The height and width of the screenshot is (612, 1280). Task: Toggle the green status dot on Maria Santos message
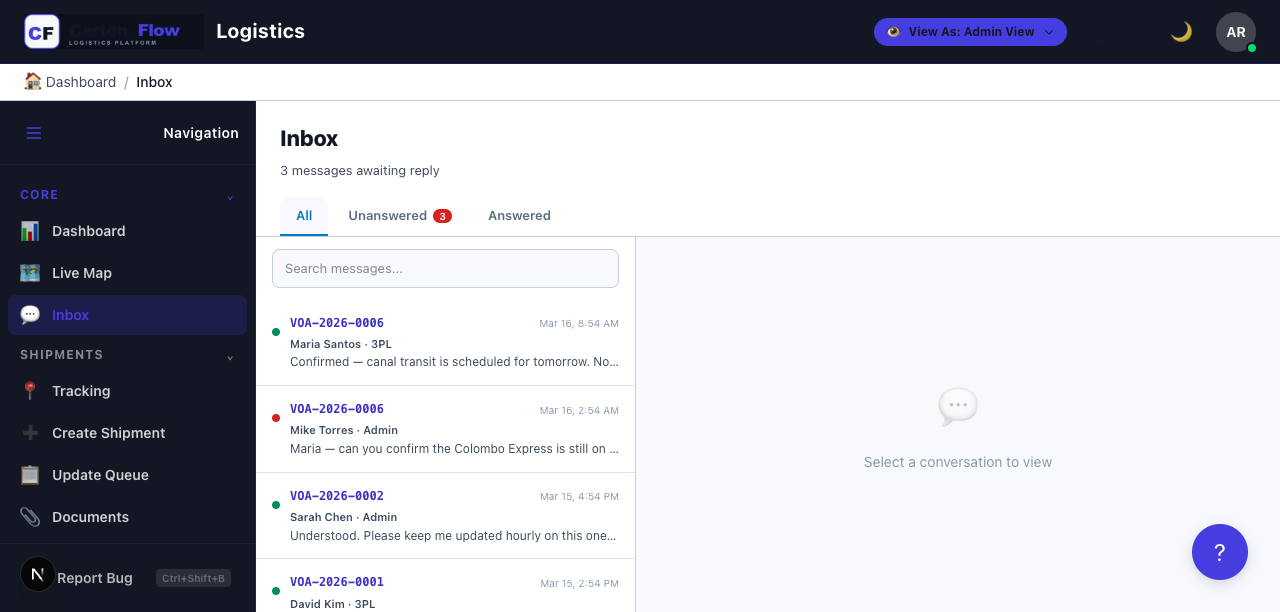pos(277,334)
